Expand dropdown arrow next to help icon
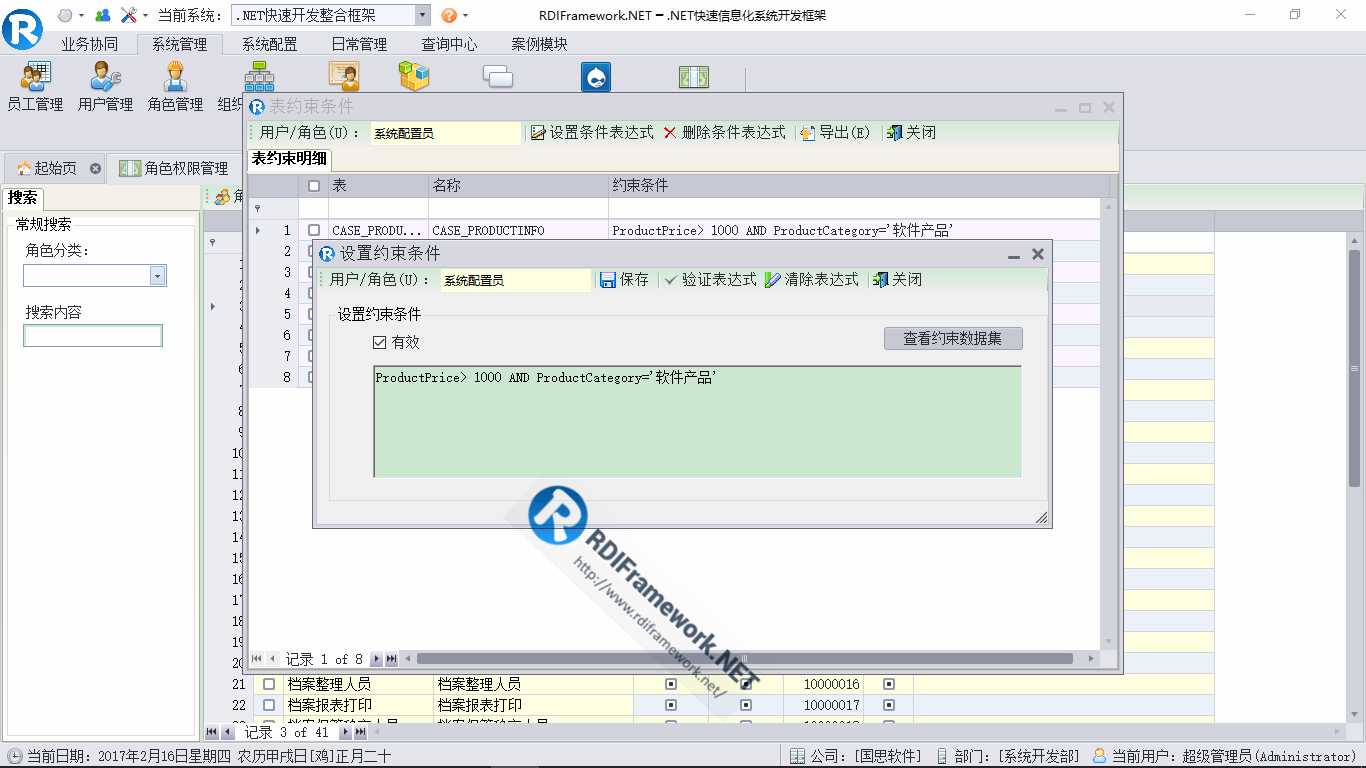This screenshot has width=1366, height=768. (x=465, y=16)
